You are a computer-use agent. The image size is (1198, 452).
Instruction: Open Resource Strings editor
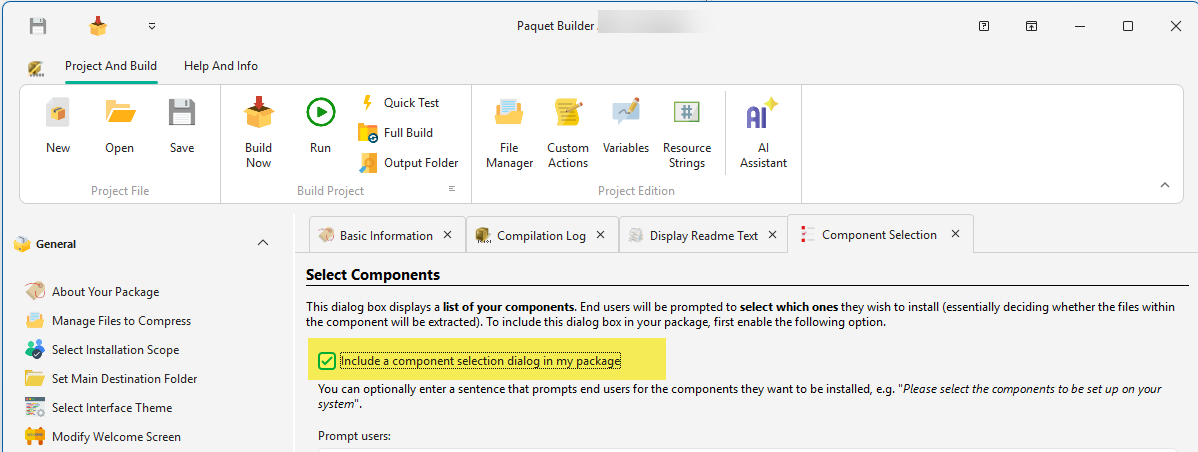687,133
